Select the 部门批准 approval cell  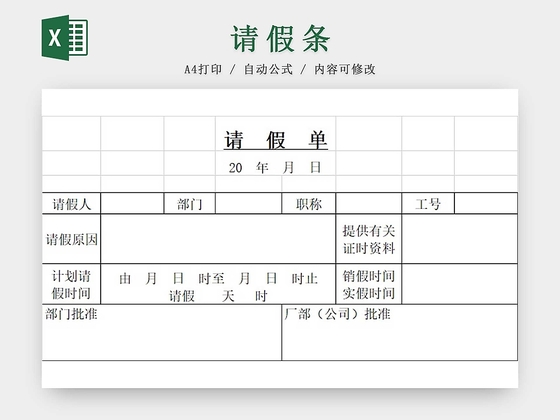162,332
